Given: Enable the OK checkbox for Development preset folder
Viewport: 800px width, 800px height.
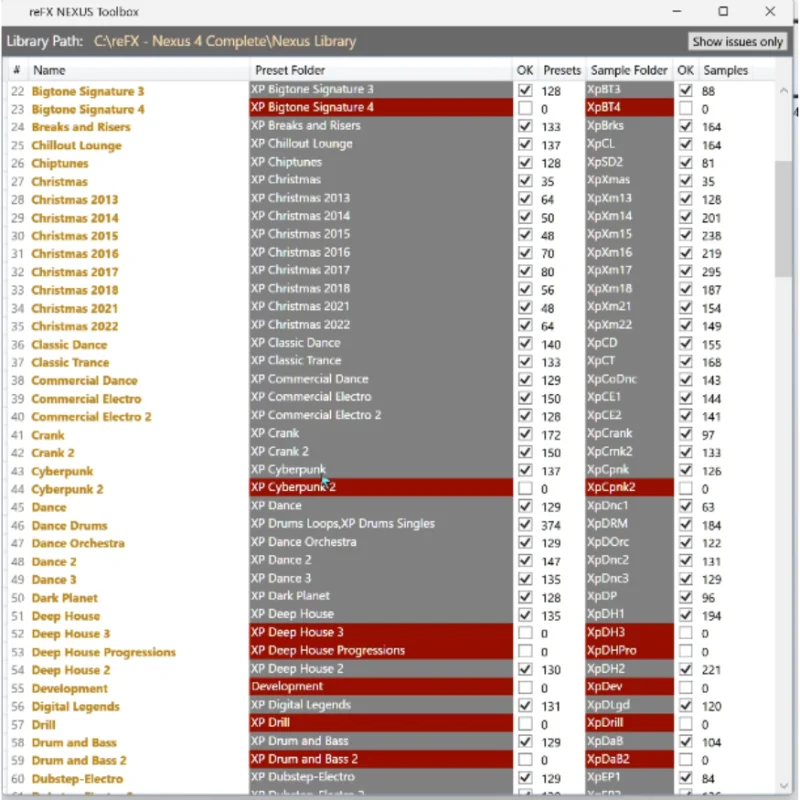Looking at the screenshot, I should [525, 686].
